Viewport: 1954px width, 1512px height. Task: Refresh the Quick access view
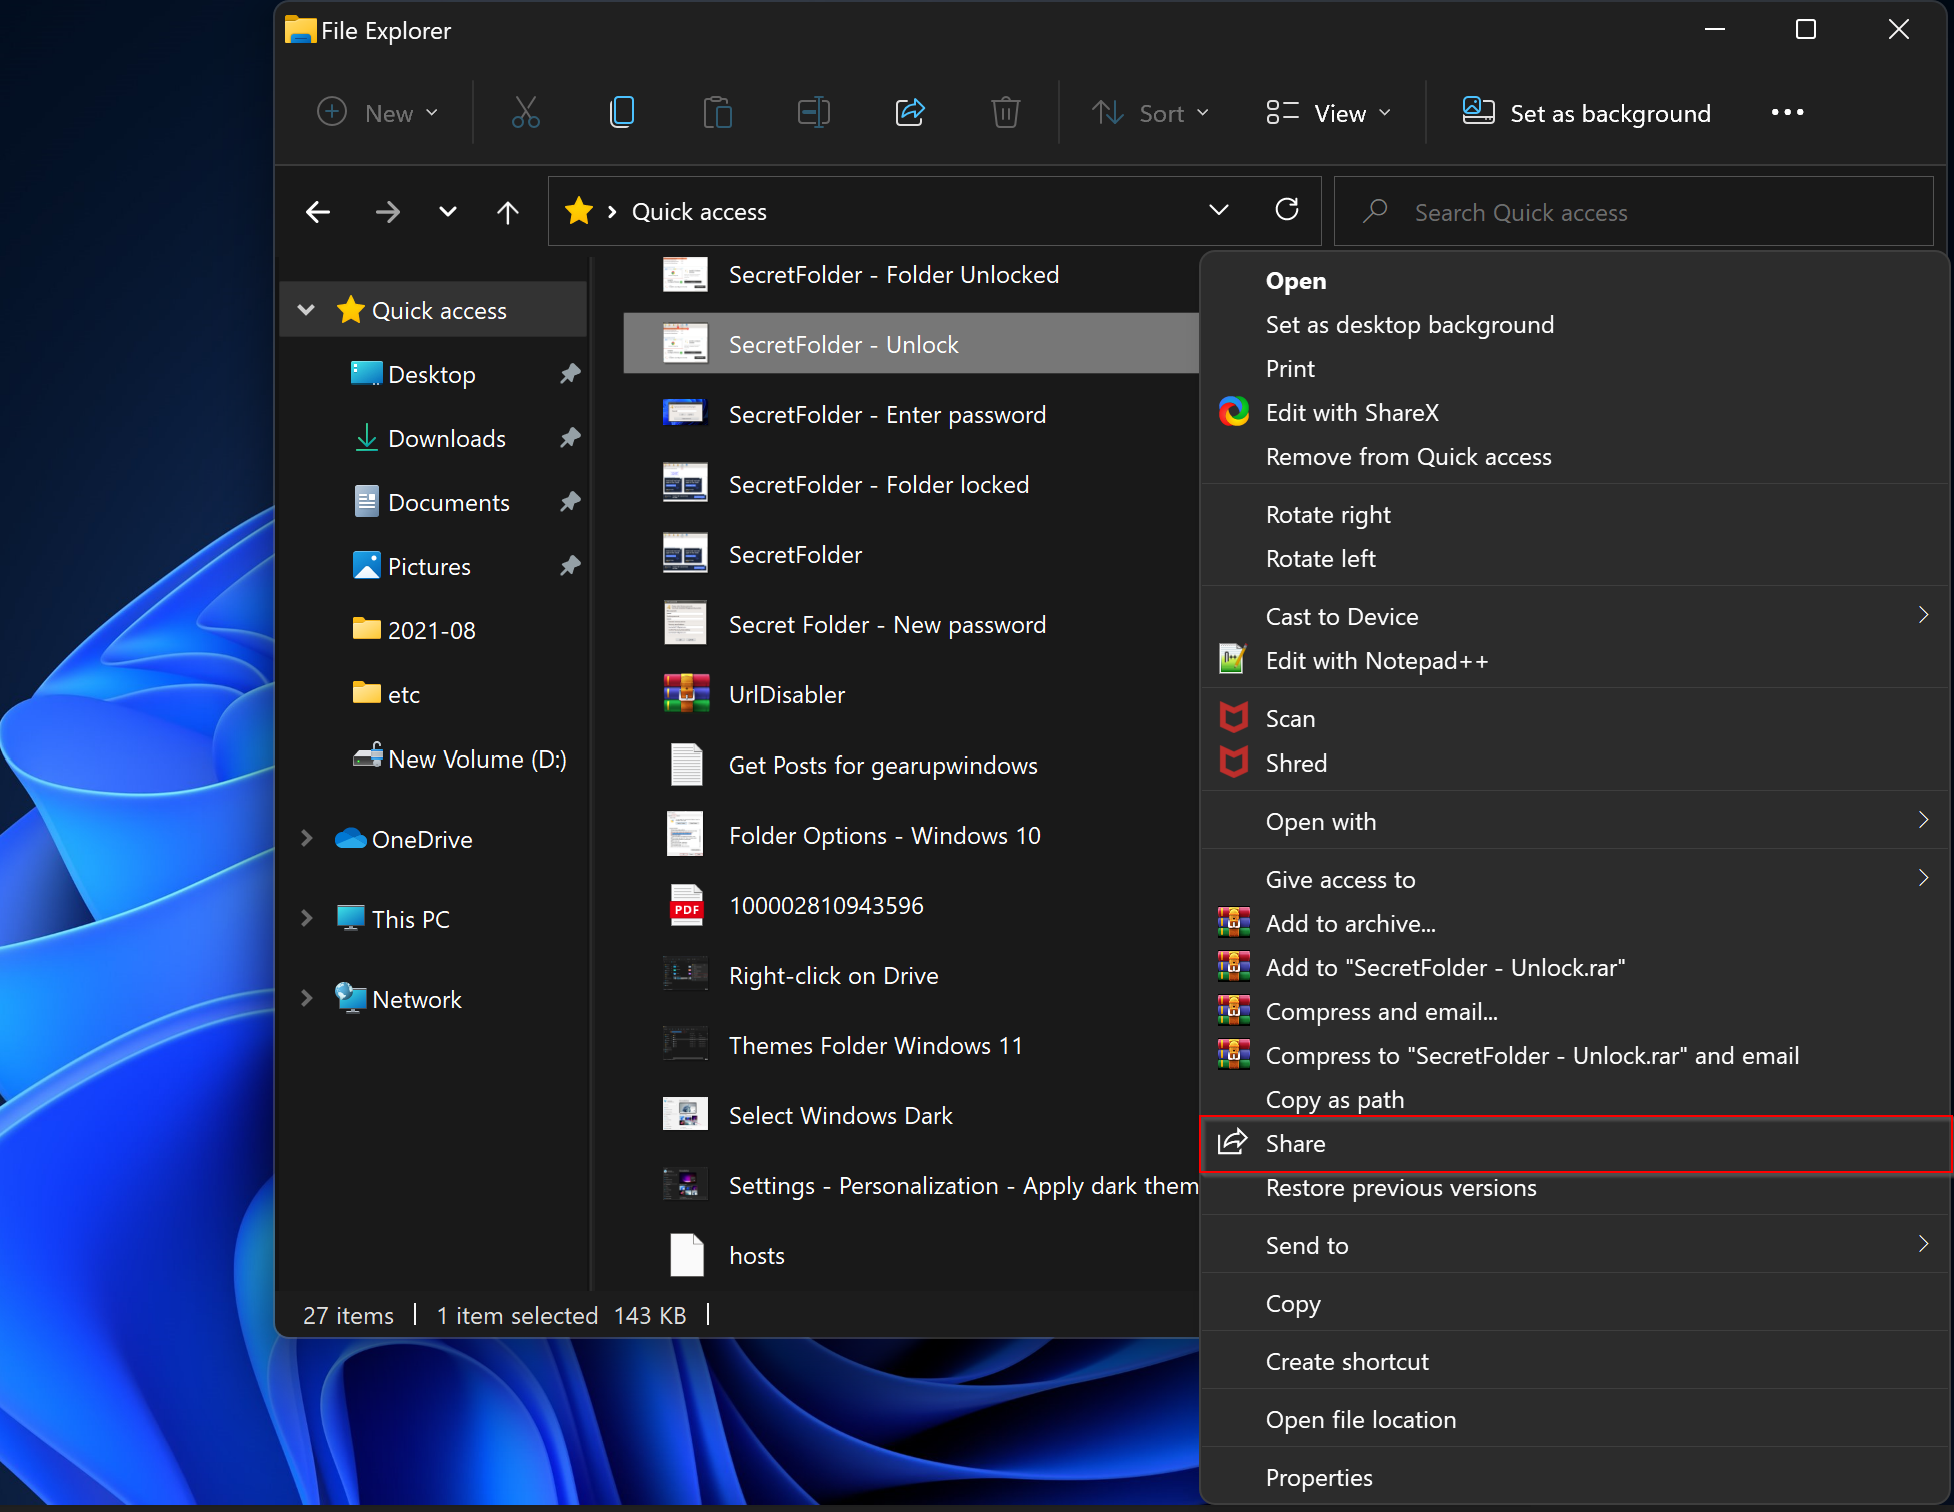click(1287, 210)
